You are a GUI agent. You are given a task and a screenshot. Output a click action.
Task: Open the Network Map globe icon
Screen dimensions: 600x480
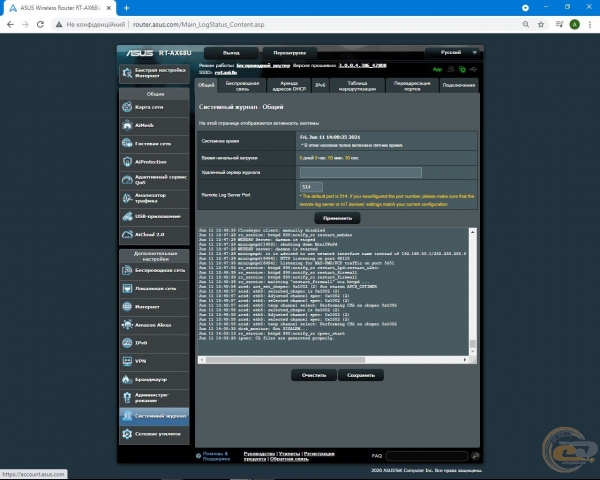(x=127, y=107)
